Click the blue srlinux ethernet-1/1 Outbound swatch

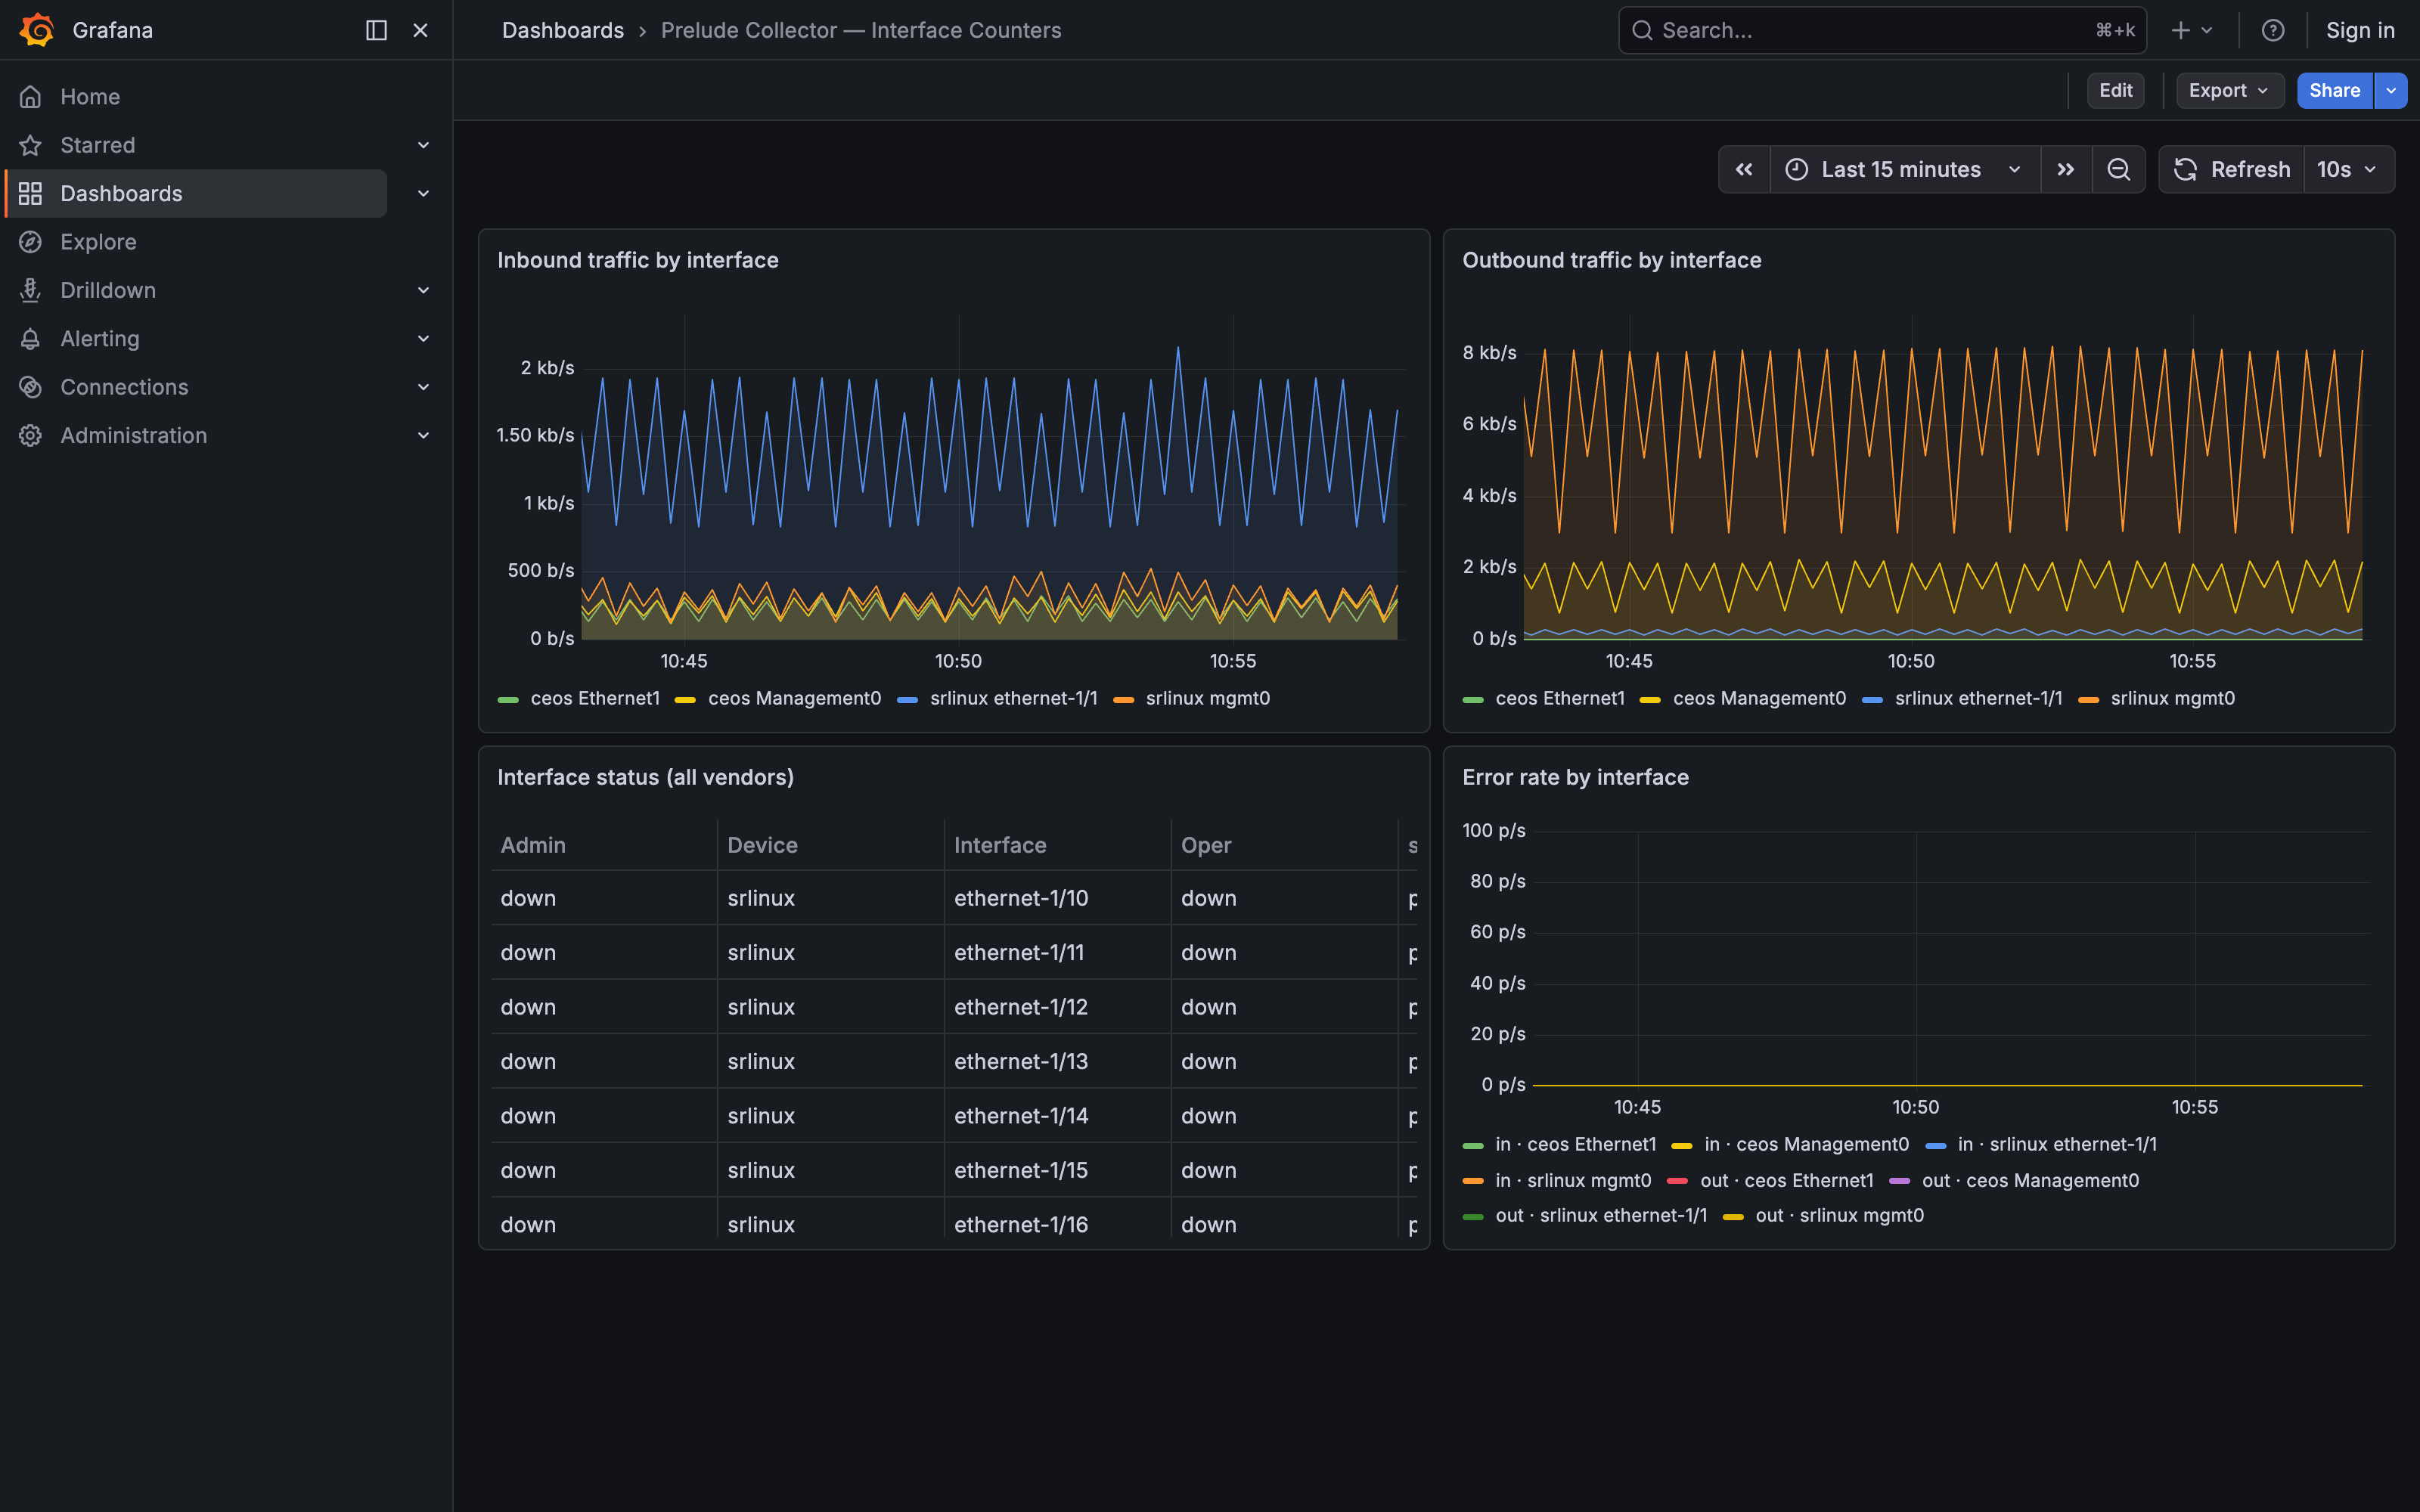(x=1872, y=700)
